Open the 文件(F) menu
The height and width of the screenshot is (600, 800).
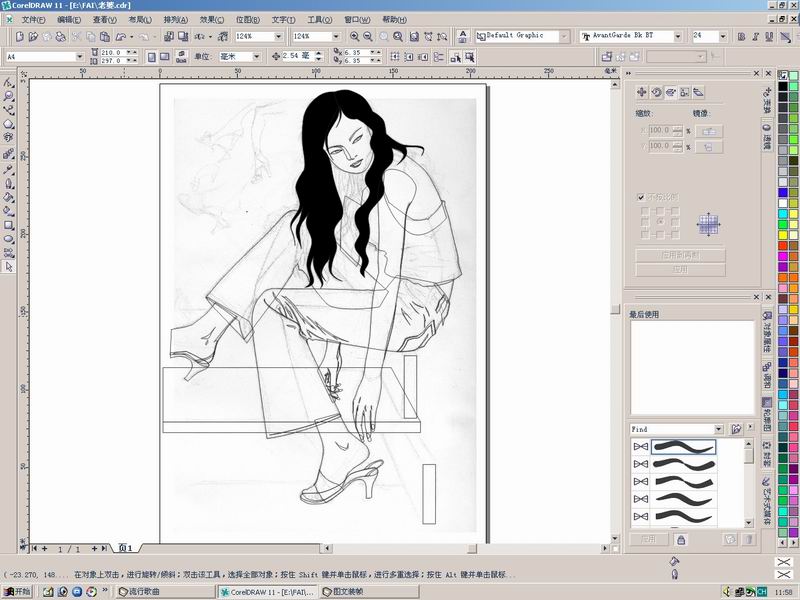tap(33, 19)
